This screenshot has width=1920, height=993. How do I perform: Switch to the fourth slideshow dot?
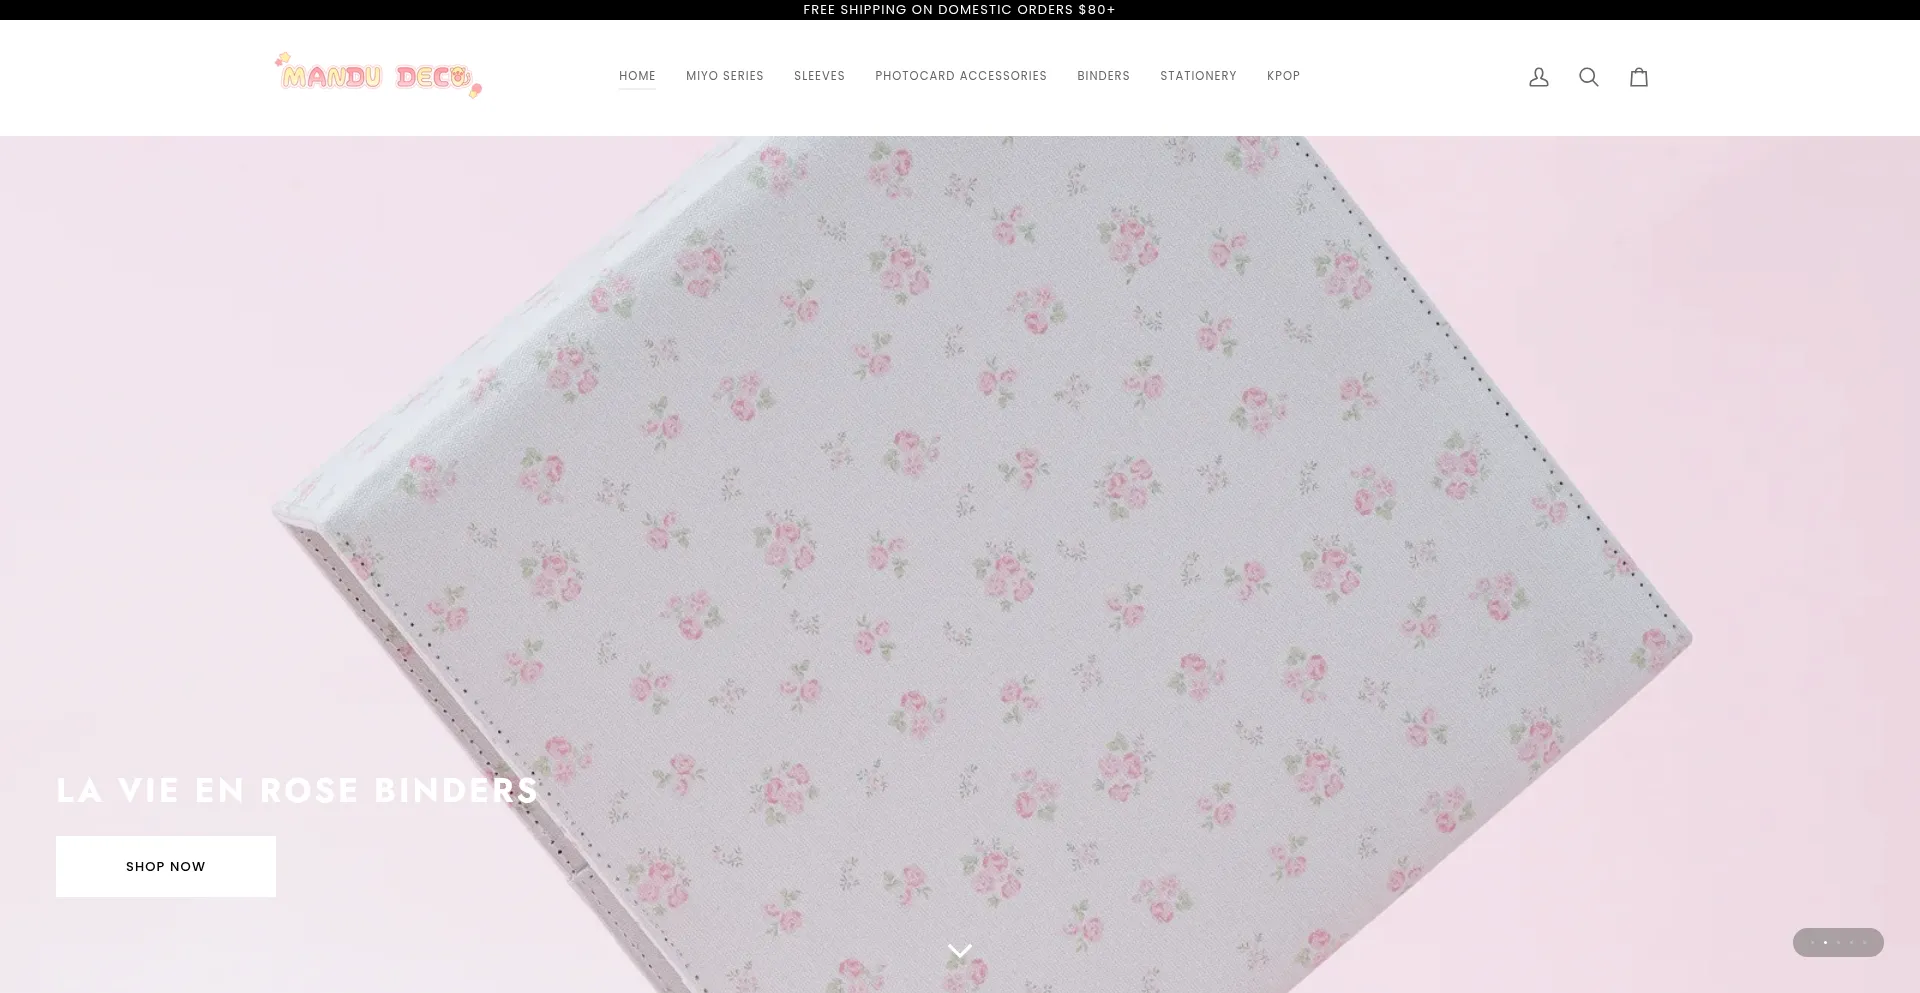[1851, 942]
